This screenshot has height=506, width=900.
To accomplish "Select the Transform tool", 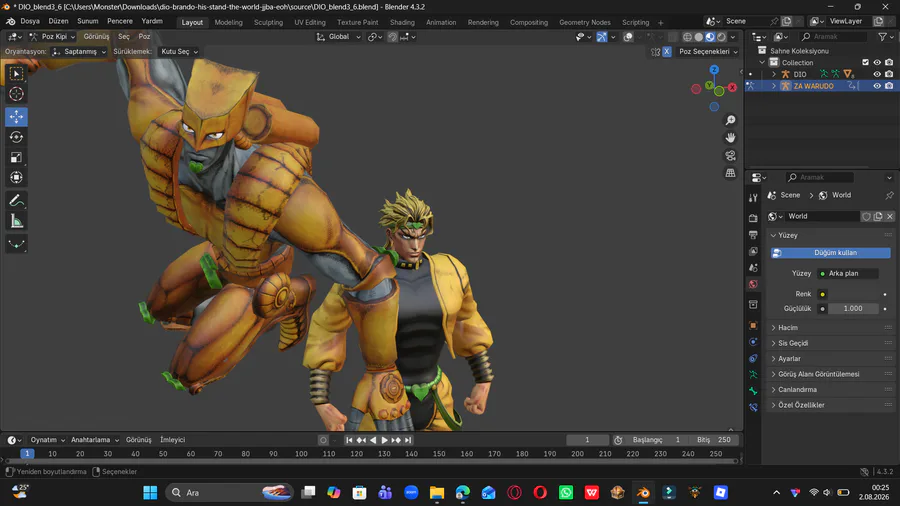I will pos(16,177).
